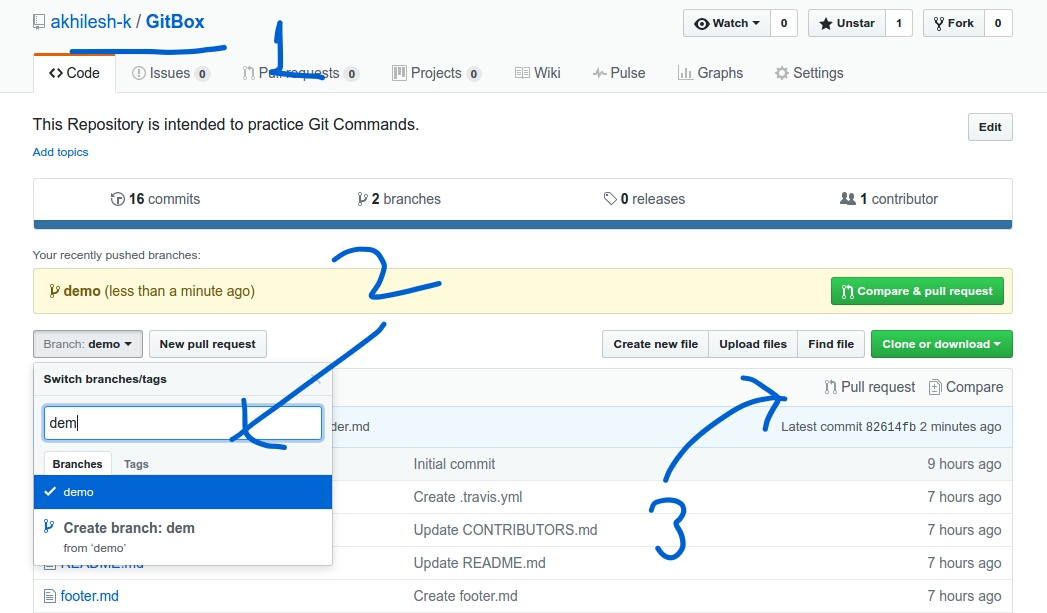This screenshot has height=613, width=1047.
Task: Click Compare & pull request button
Action: (917, 291)
